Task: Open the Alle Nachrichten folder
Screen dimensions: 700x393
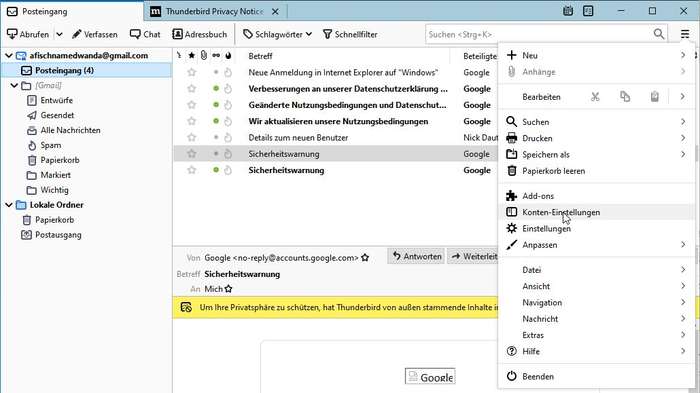Action: point(70,130)
